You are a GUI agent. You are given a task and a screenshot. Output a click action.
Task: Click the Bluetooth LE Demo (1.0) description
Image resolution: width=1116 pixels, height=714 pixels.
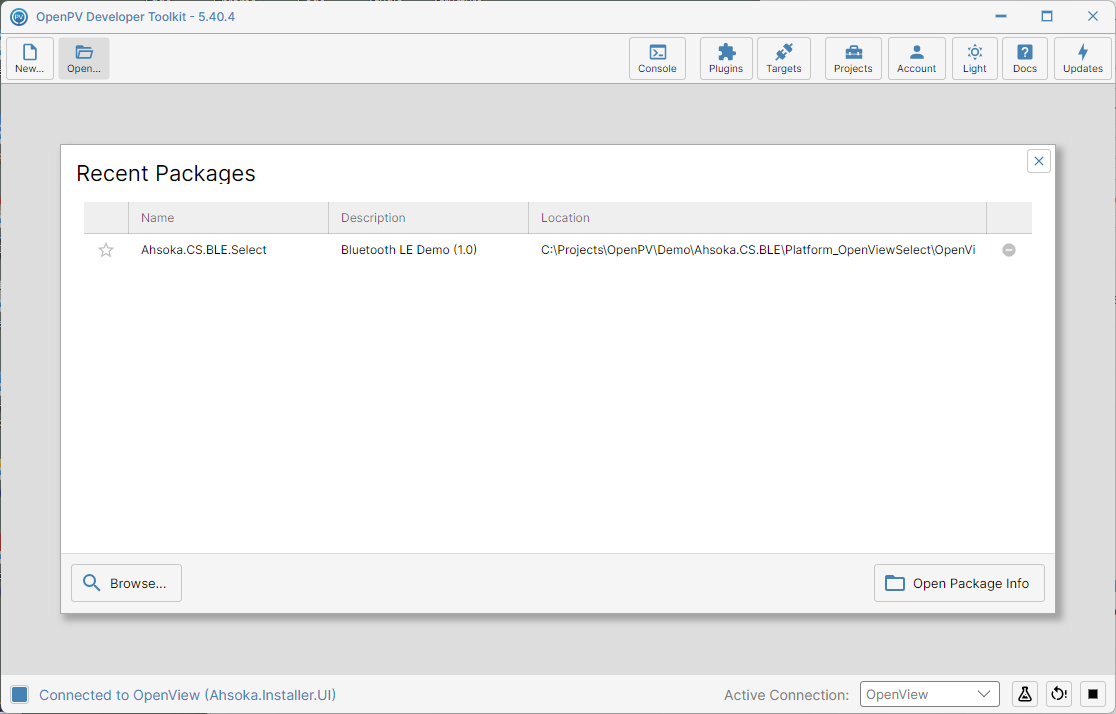click(409, 250)
